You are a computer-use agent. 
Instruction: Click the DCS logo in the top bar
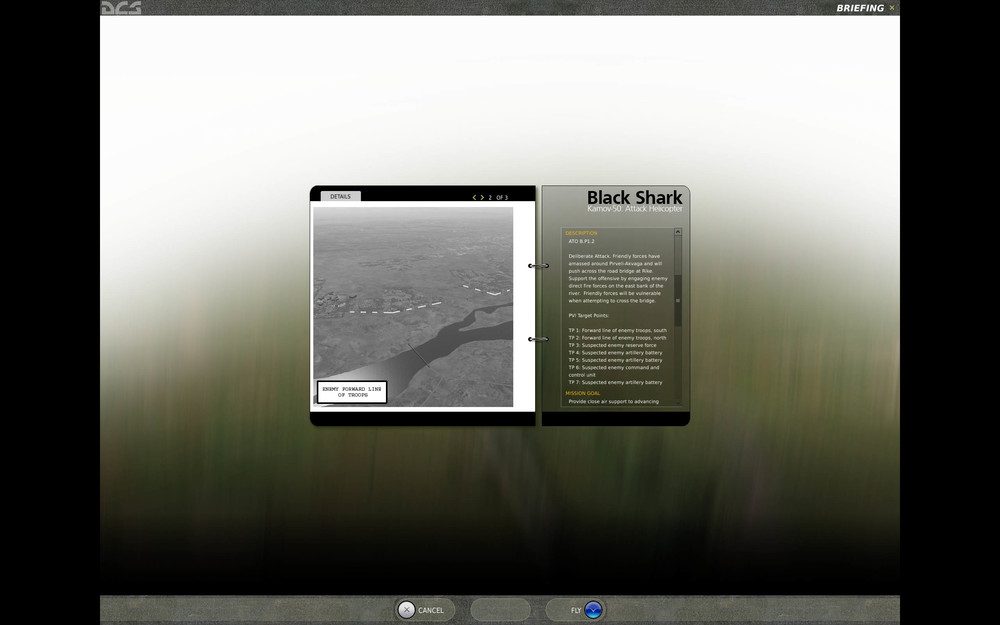tap(121, 8)
